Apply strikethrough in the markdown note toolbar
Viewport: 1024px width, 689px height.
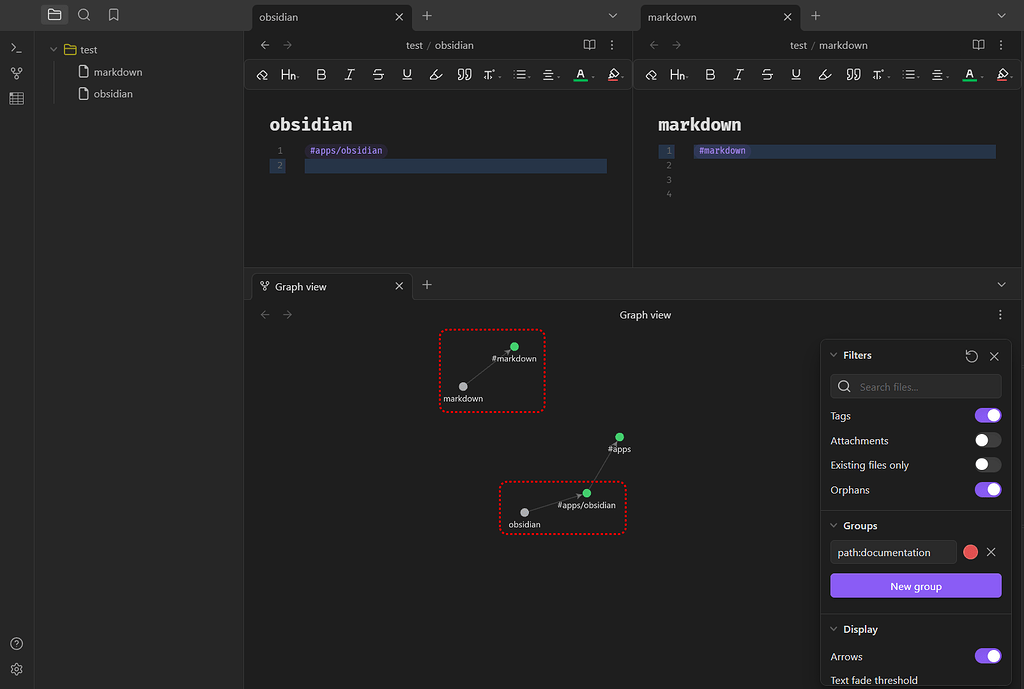click(x=767, y=75)
